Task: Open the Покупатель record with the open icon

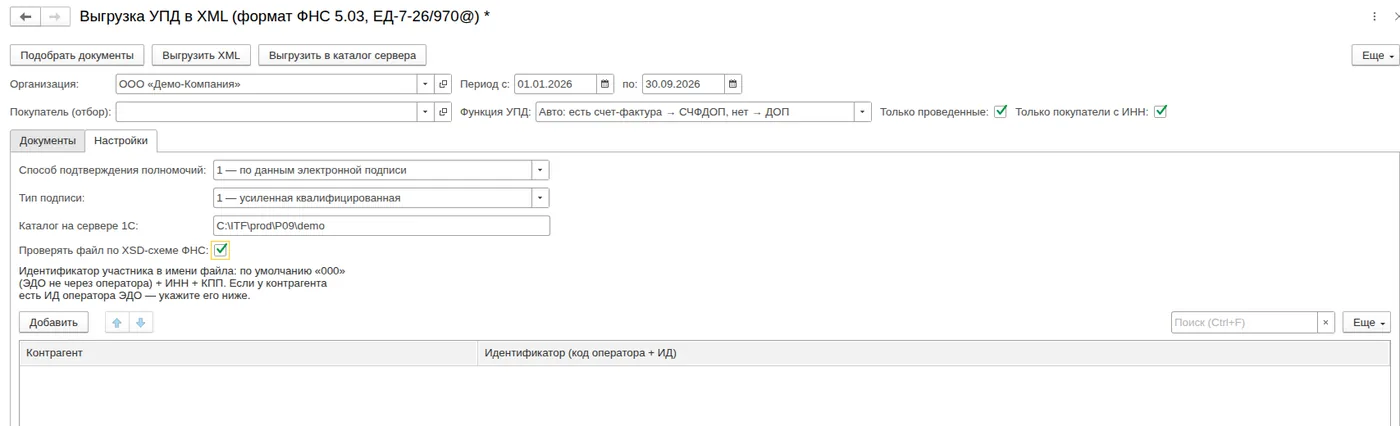Action: pos(444,112)
